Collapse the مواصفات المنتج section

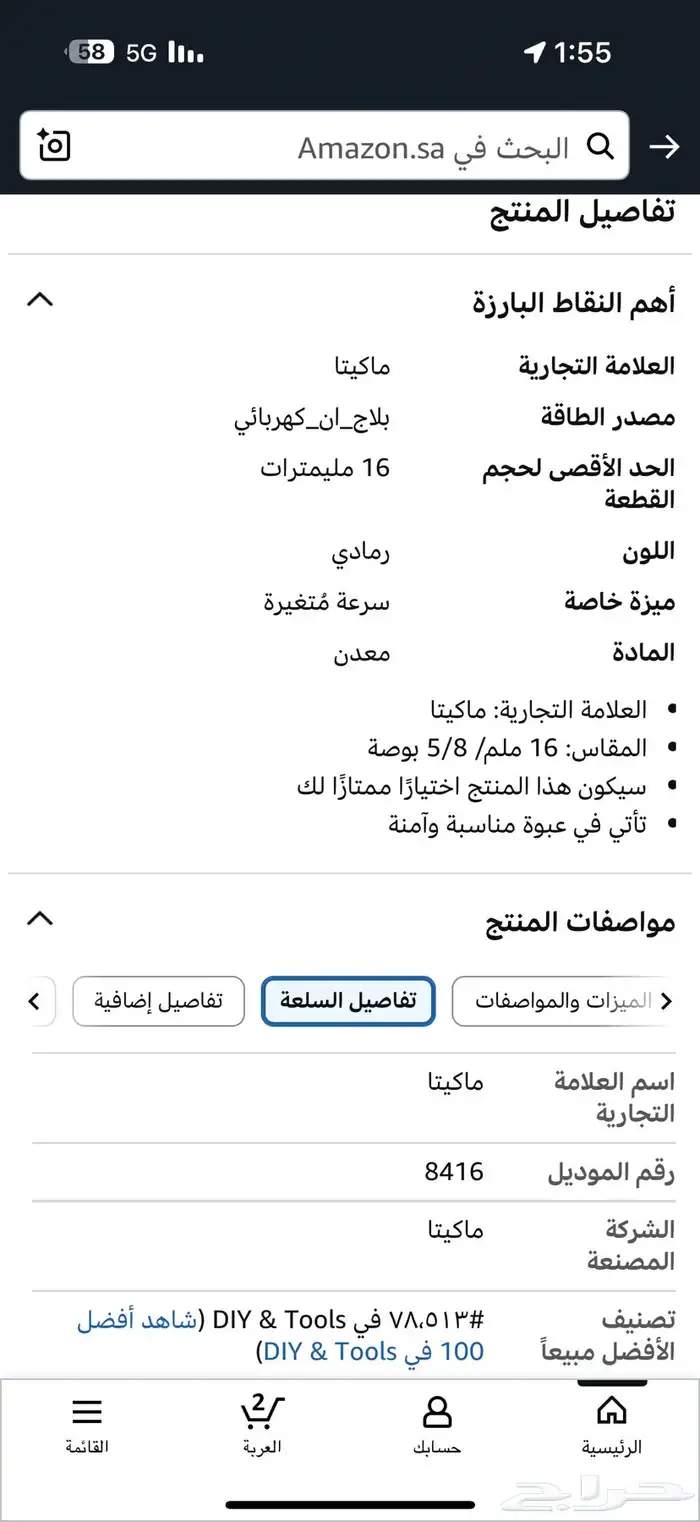tap(40, 918)
